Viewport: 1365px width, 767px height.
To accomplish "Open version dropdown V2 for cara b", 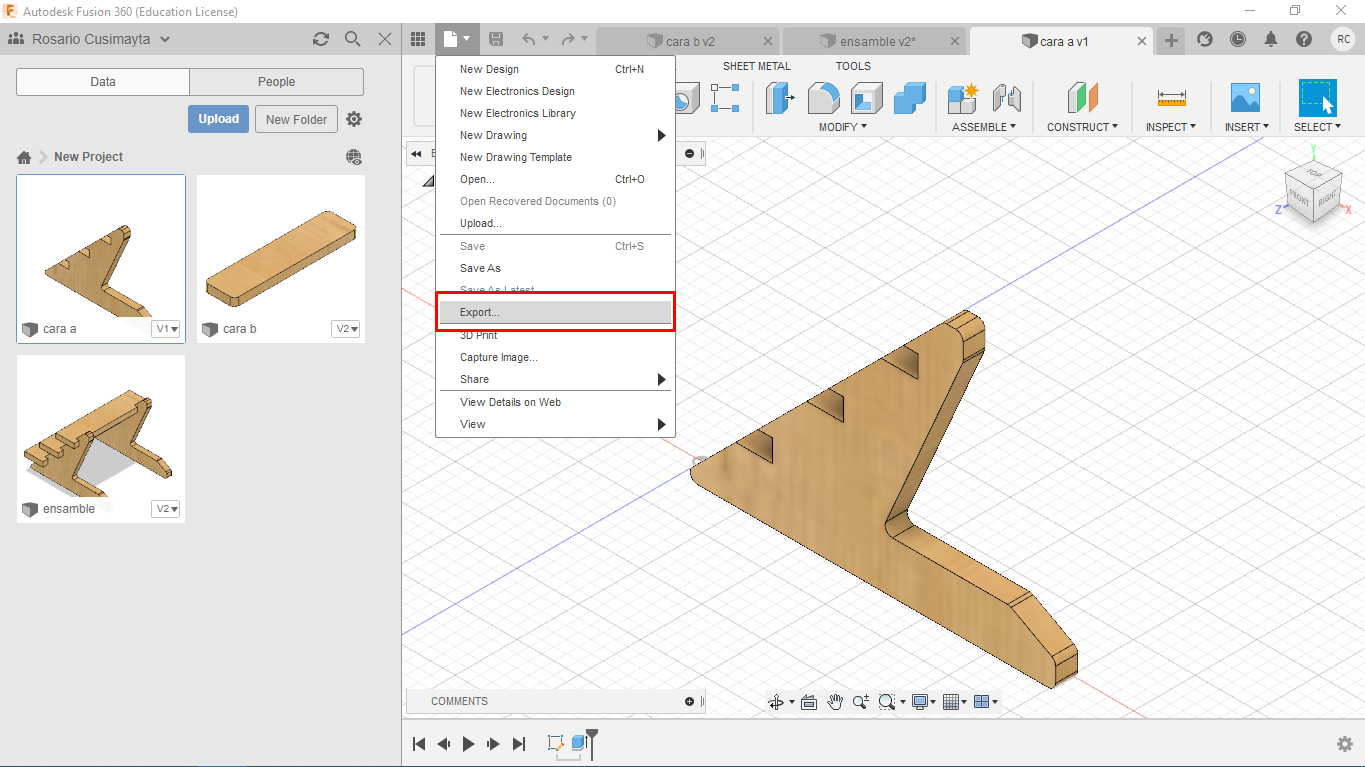I will [x=346, y=329].
